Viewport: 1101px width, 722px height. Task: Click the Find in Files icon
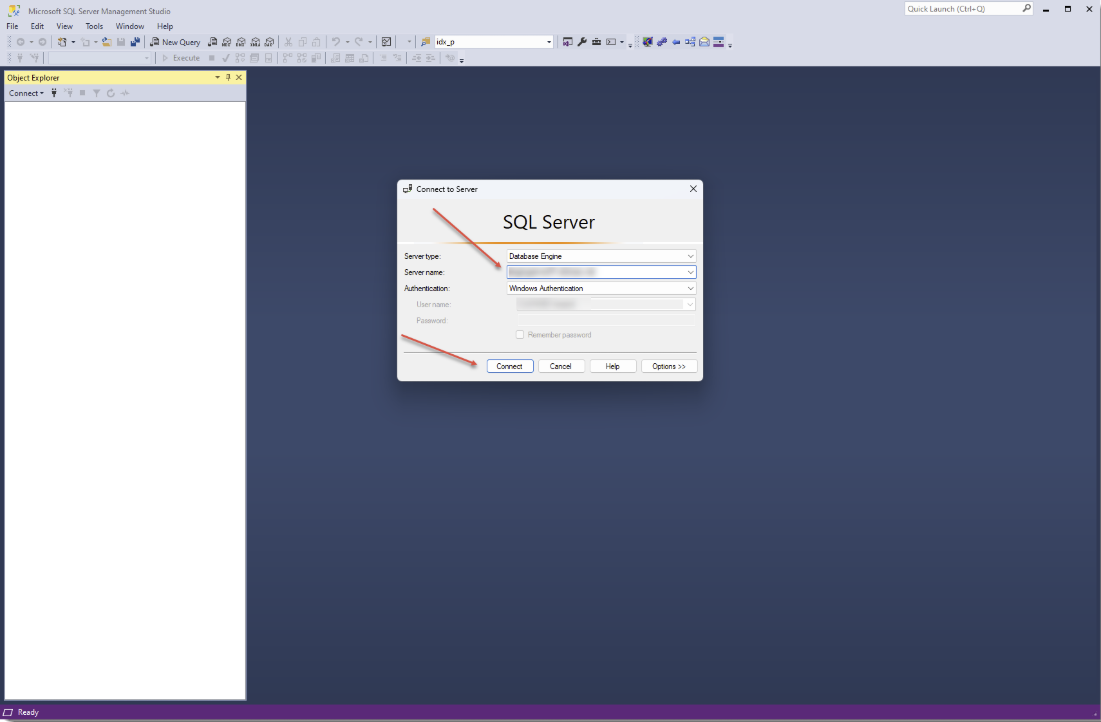[x=426, y=42]
